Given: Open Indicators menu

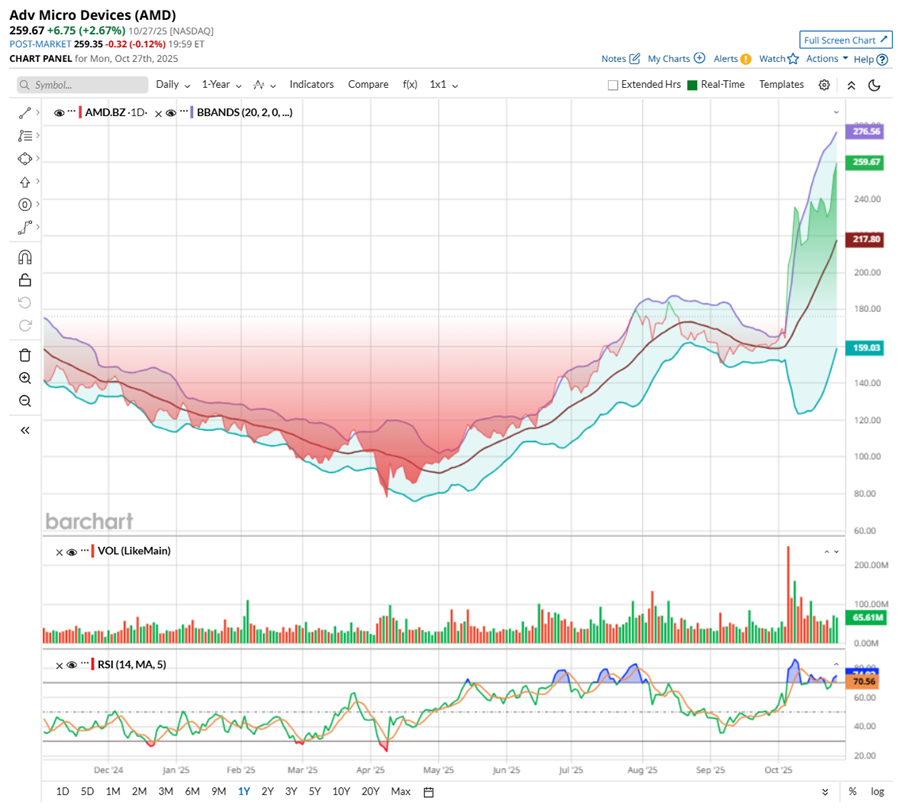Looking at the screenshot, I should [x=311, y=85].
